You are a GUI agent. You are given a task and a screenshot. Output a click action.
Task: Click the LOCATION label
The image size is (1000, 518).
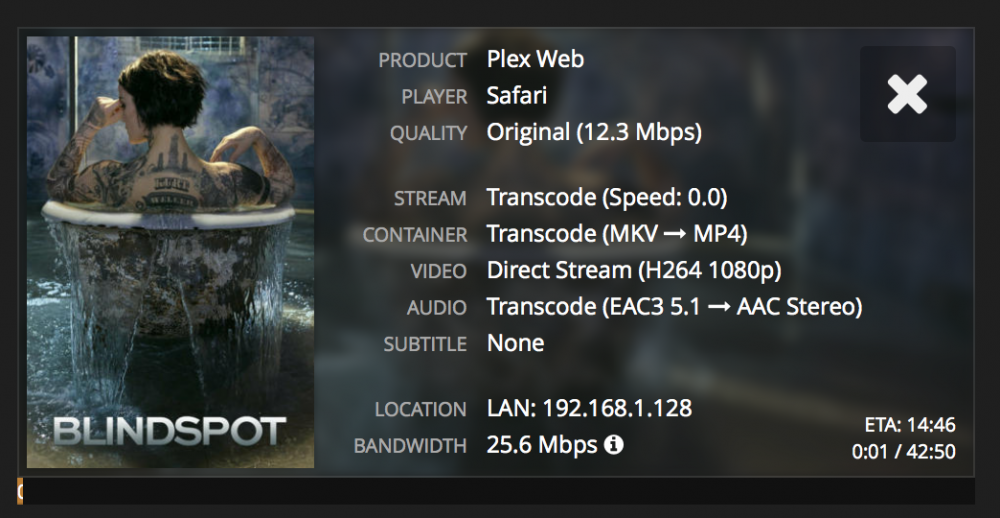tap(420, 410)
